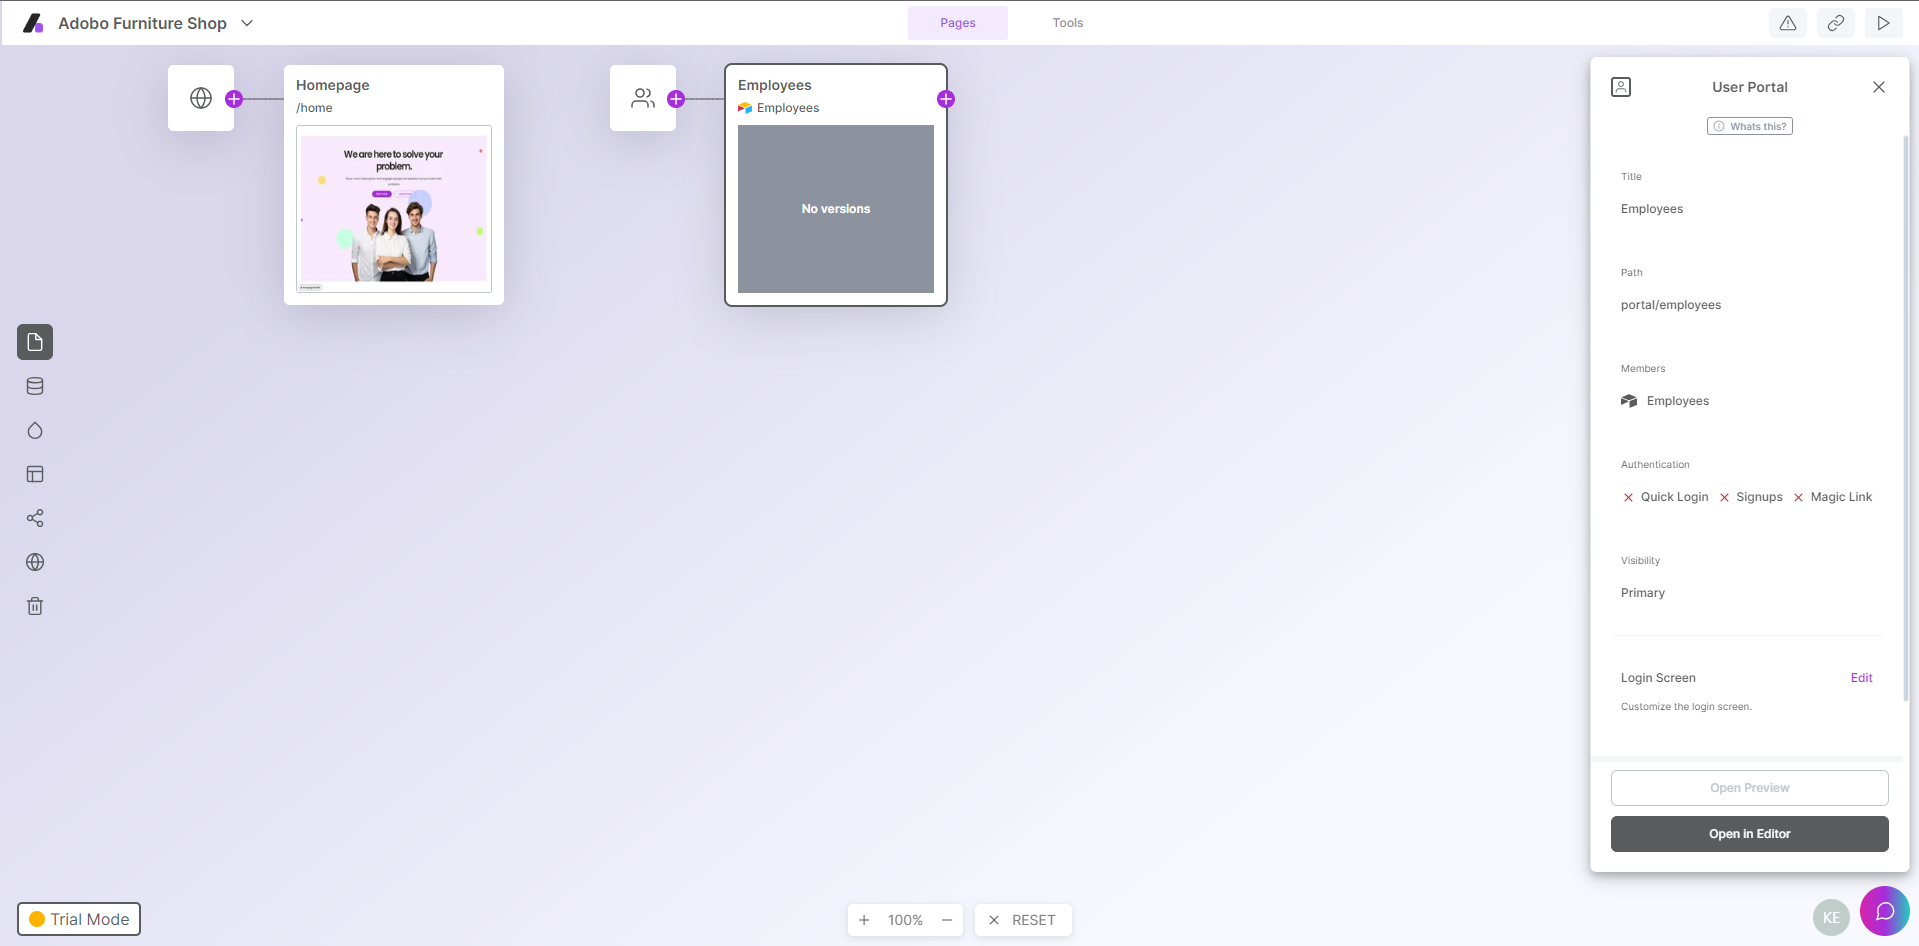Zoom in with the plus button

tap(864, 920)
